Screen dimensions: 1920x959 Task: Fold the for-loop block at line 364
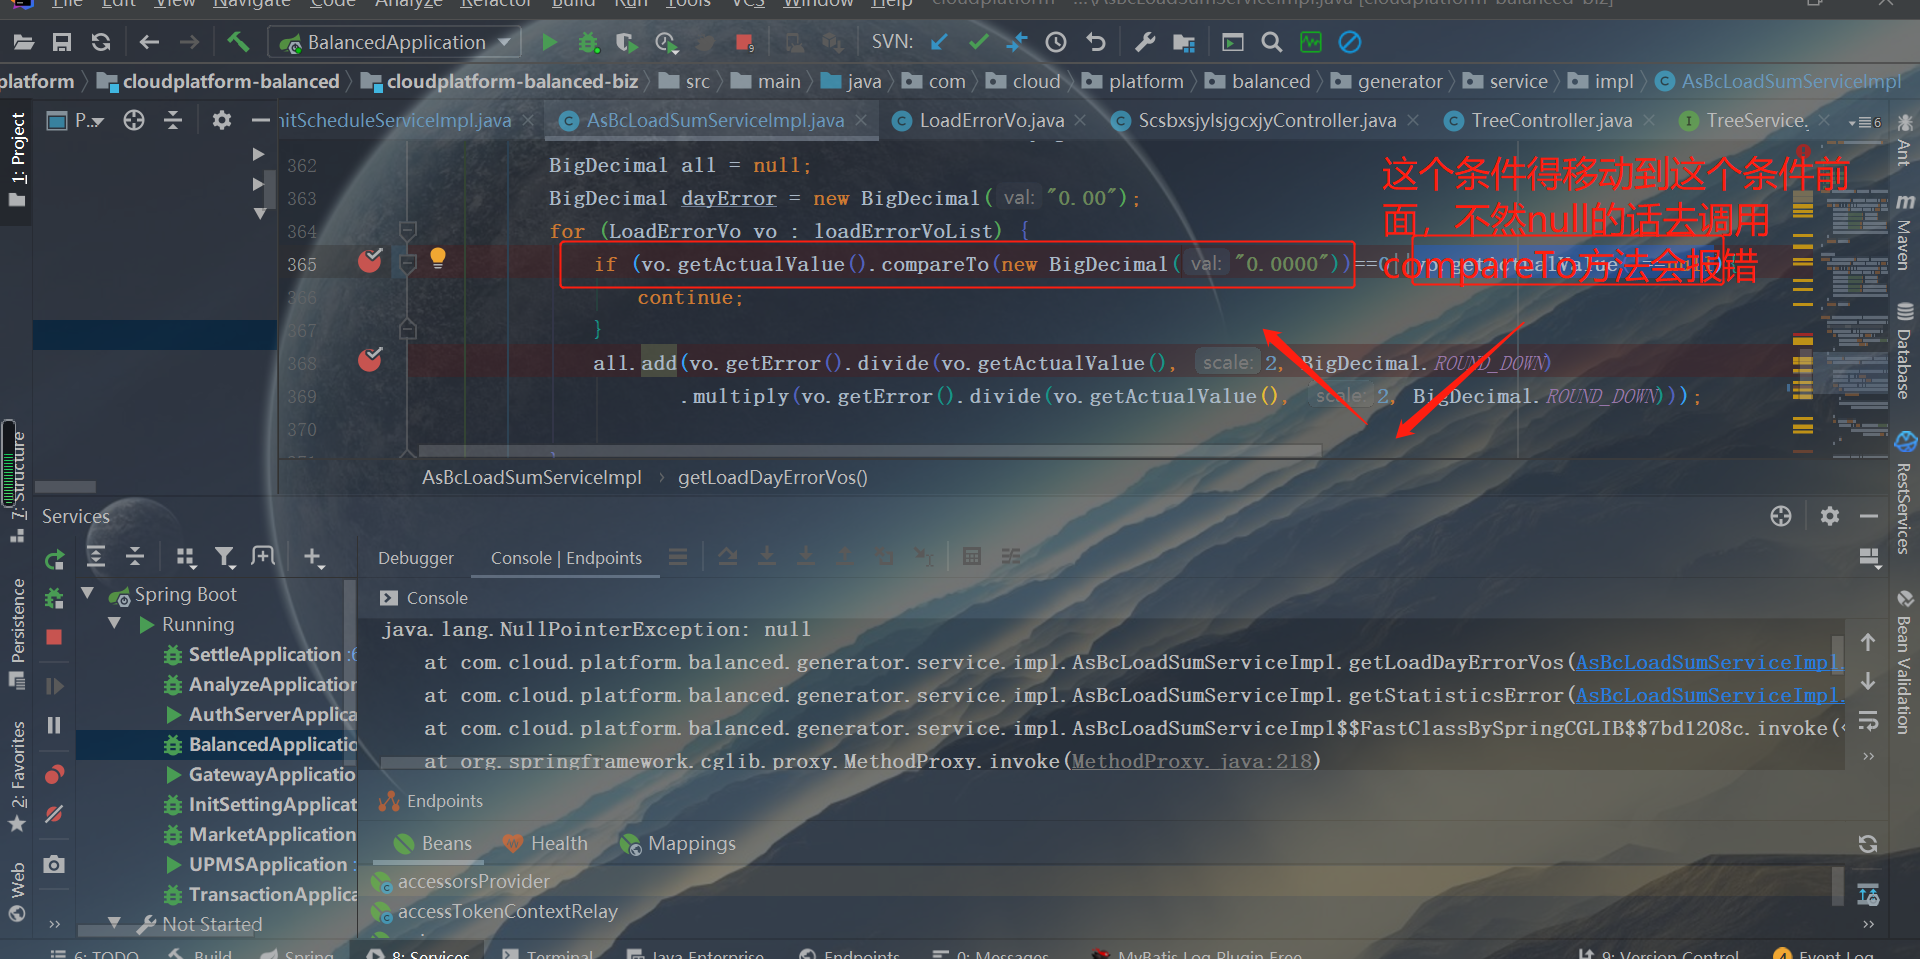408,231
